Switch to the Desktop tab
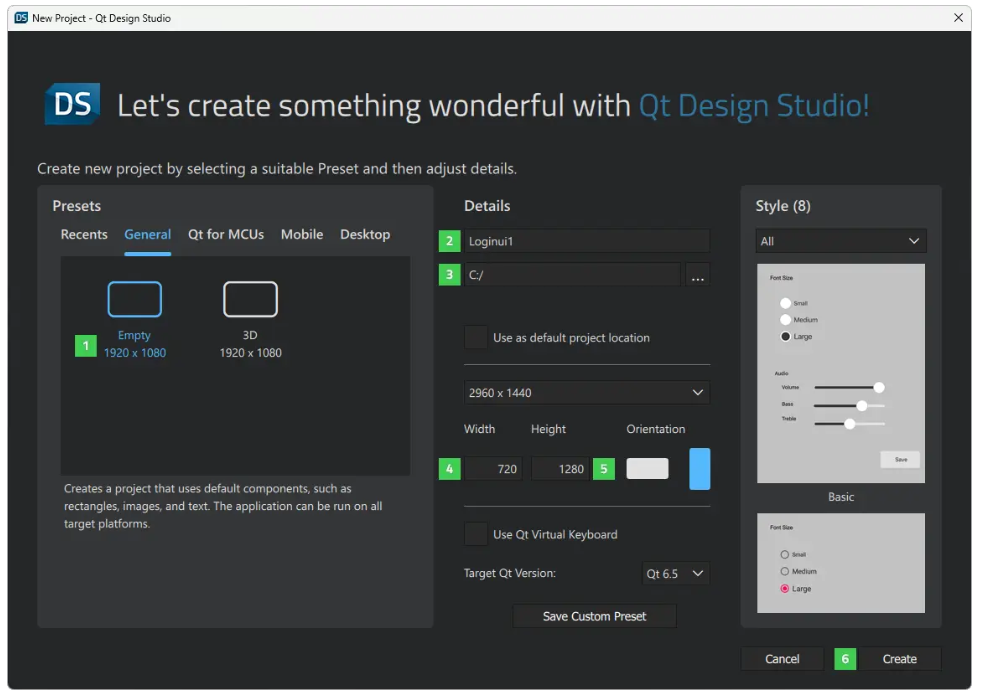The width and height of the screenshot is (989, 698). coord(365,235)
